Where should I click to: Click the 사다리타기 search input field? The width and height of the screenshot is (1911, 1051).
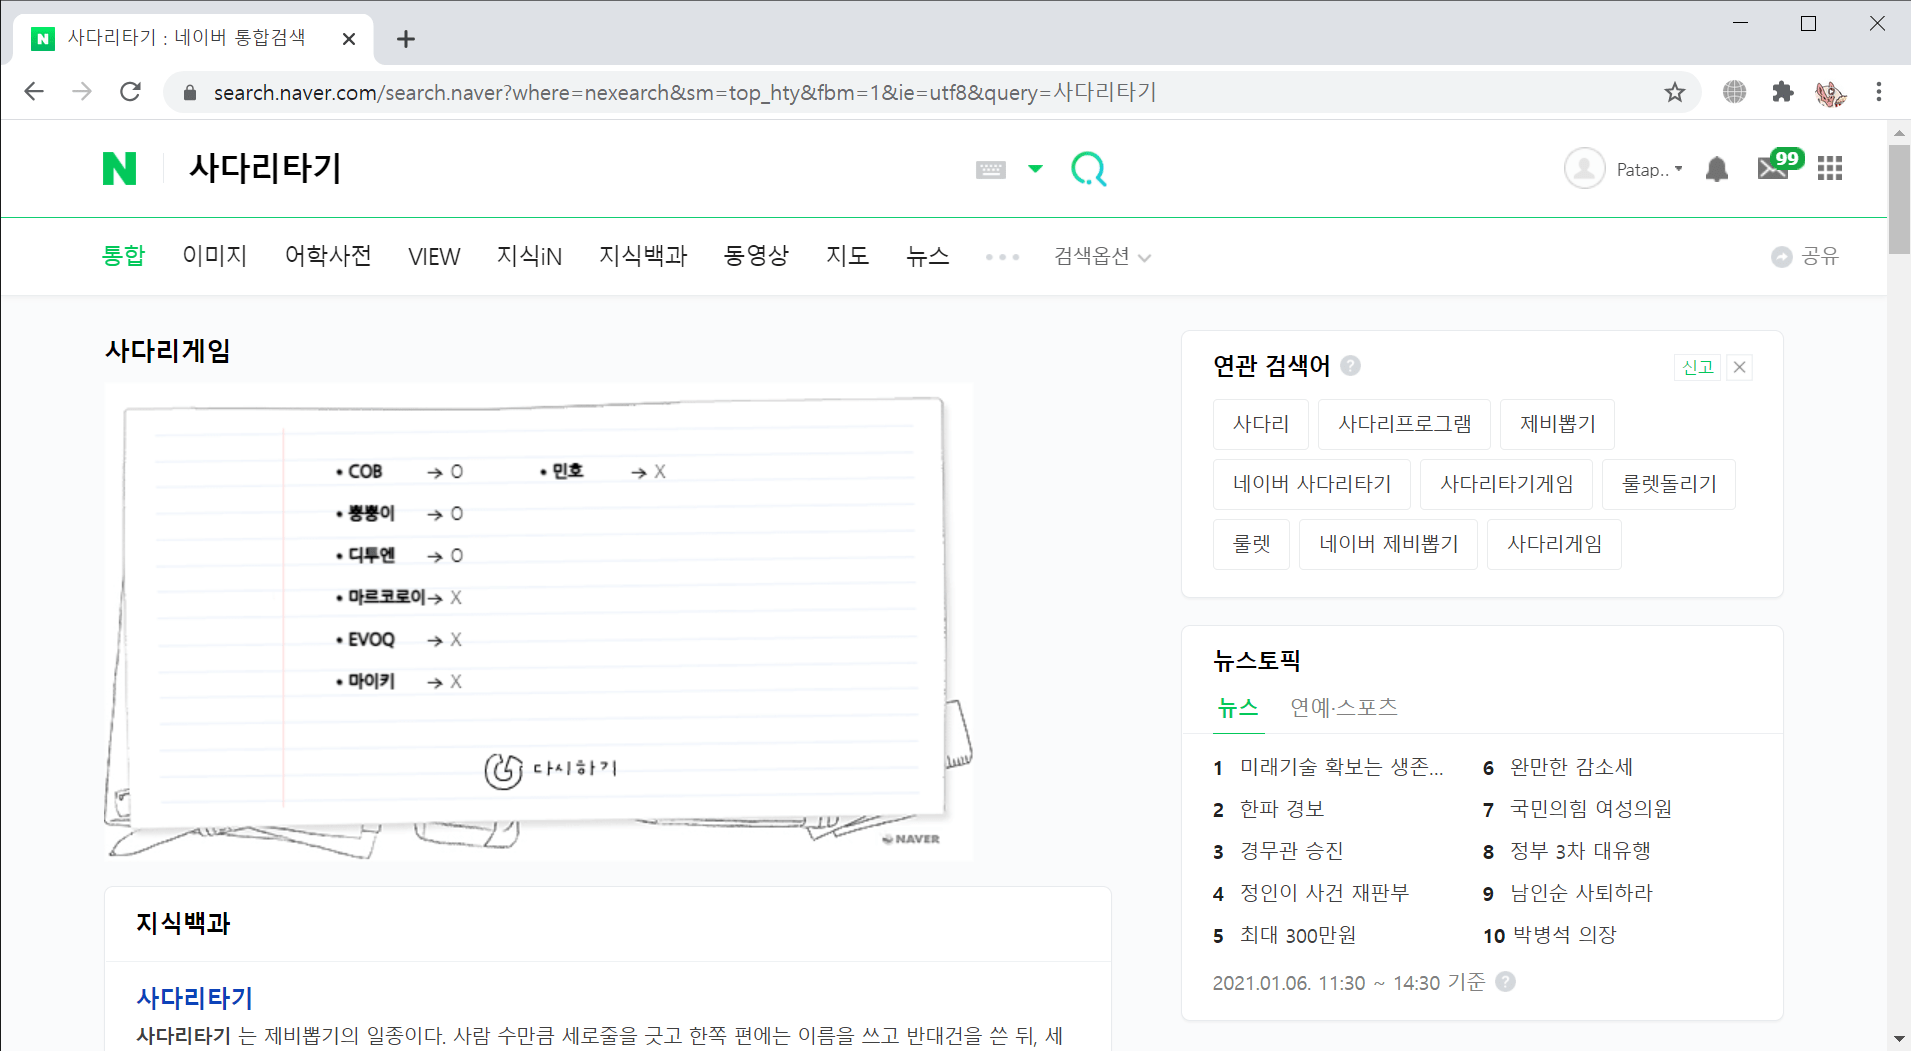coord(570,168)
